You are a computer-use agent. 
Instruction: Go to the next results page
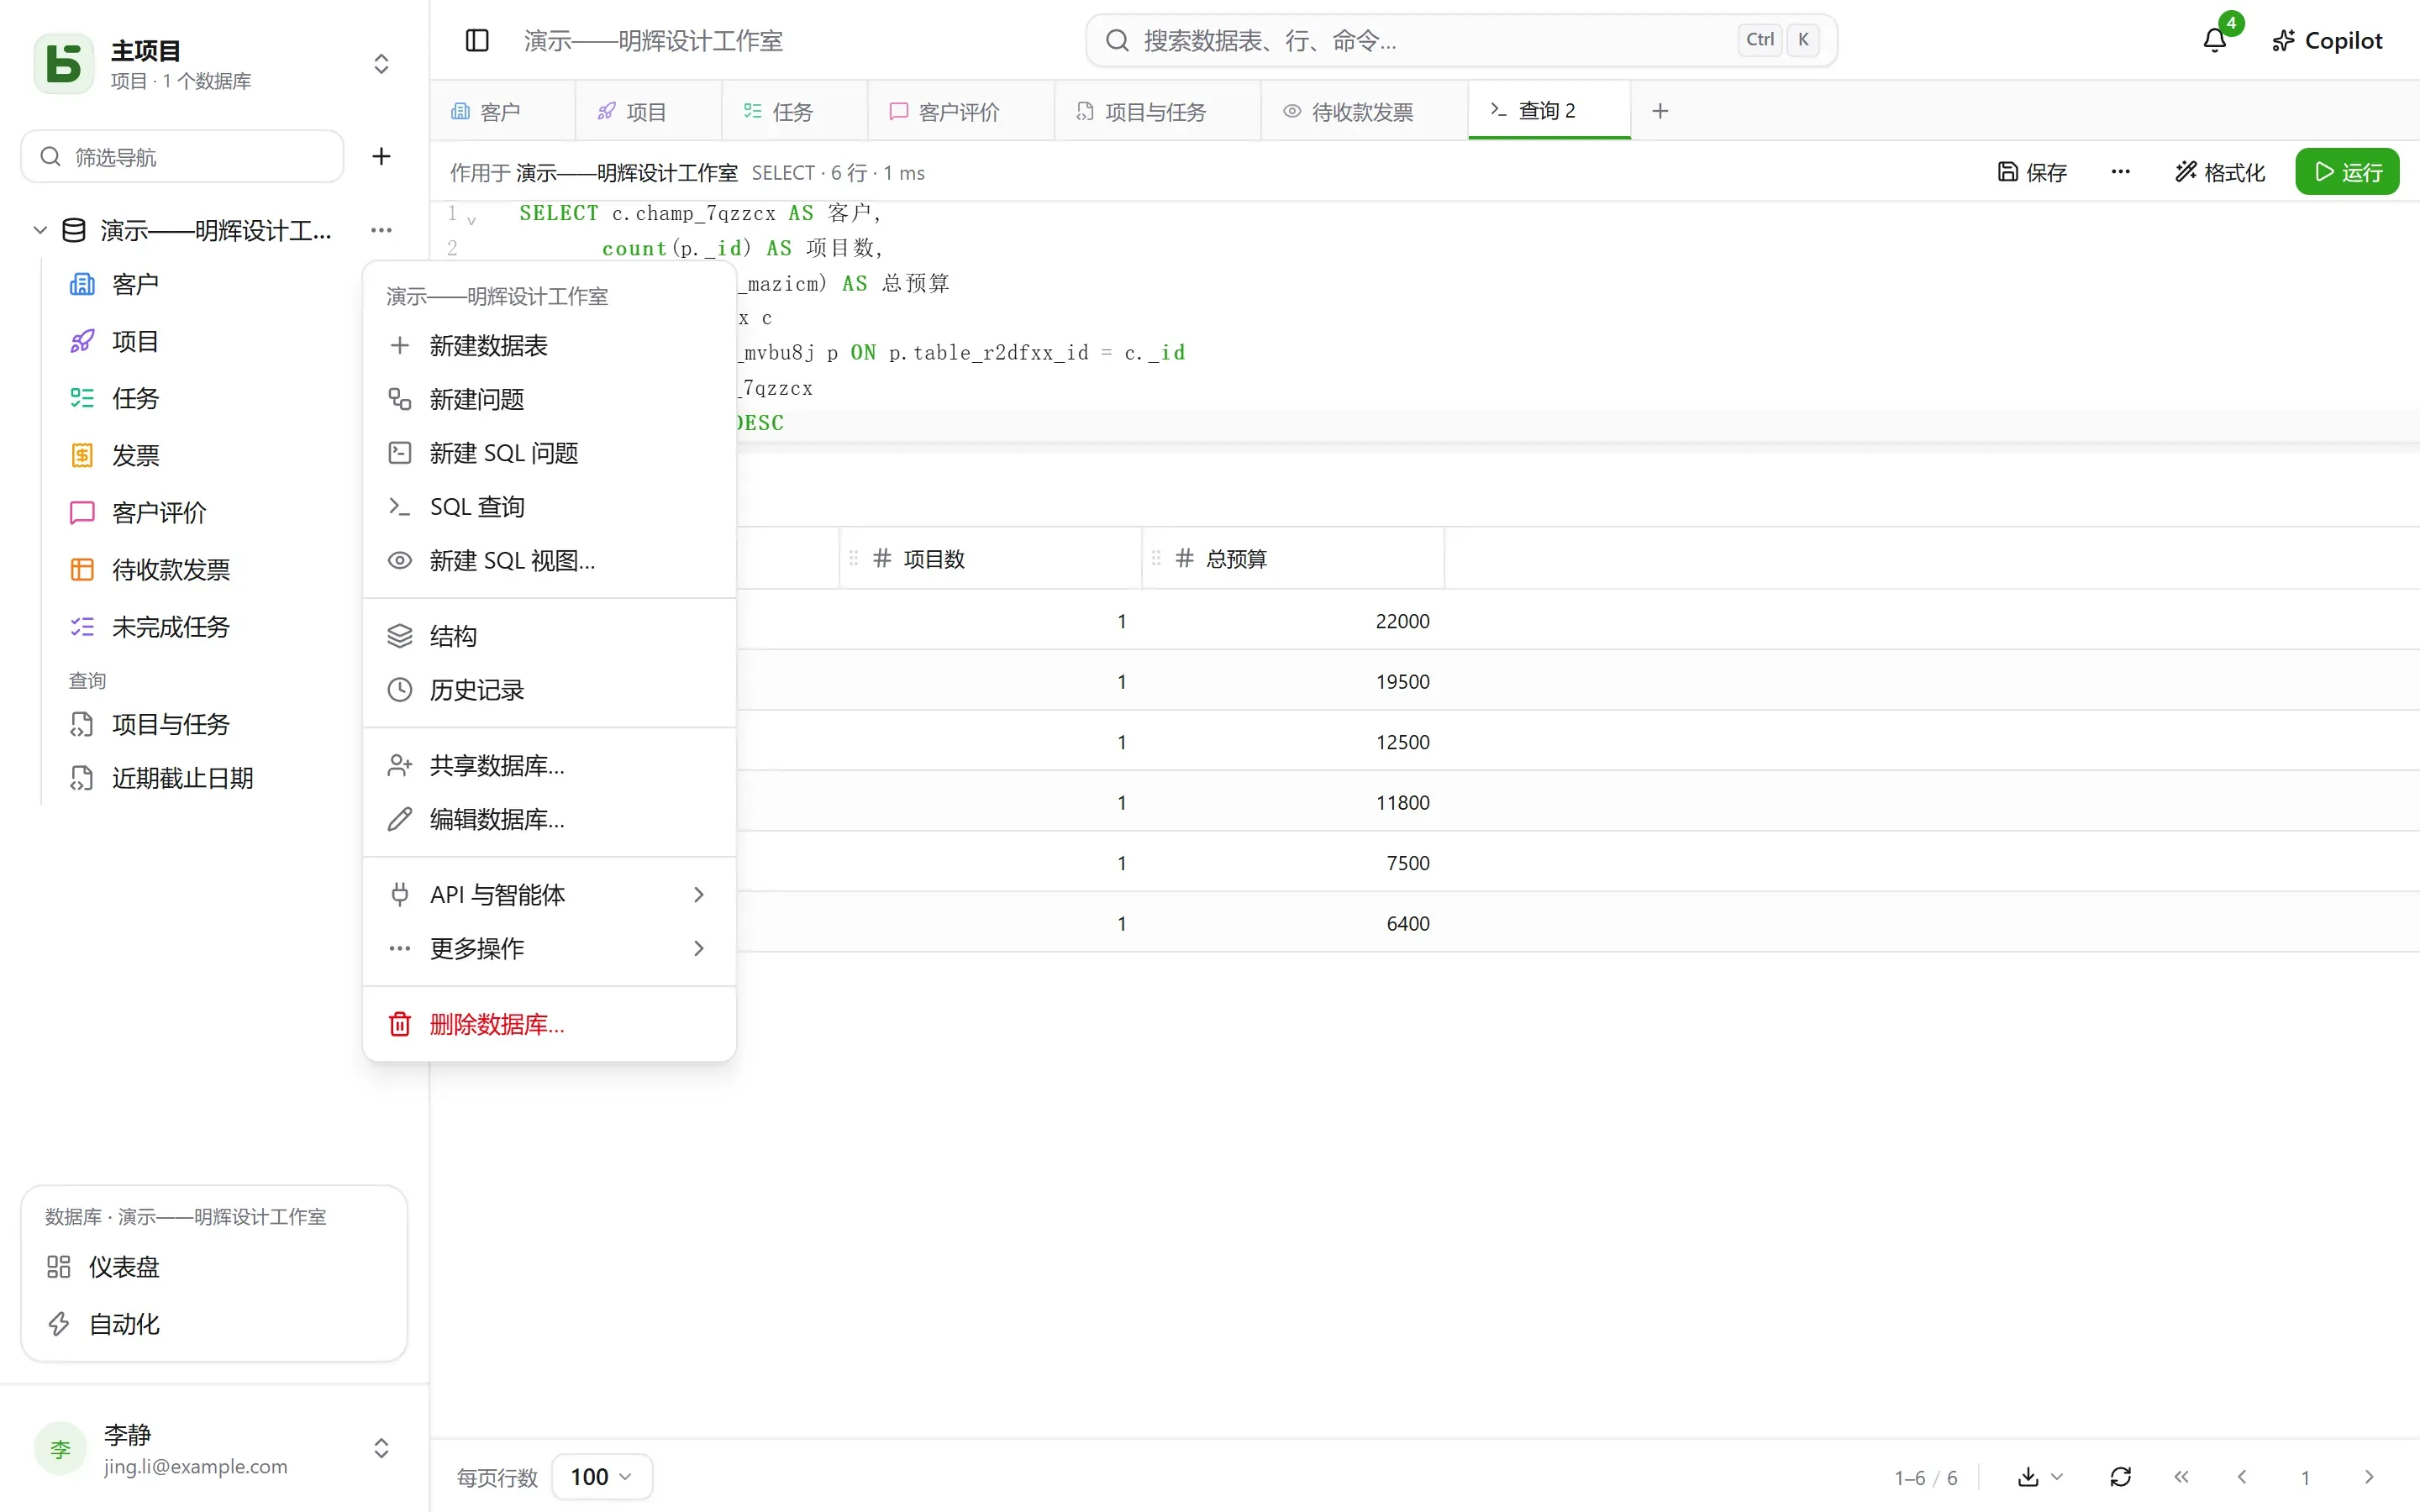tap(2369, 1477)
